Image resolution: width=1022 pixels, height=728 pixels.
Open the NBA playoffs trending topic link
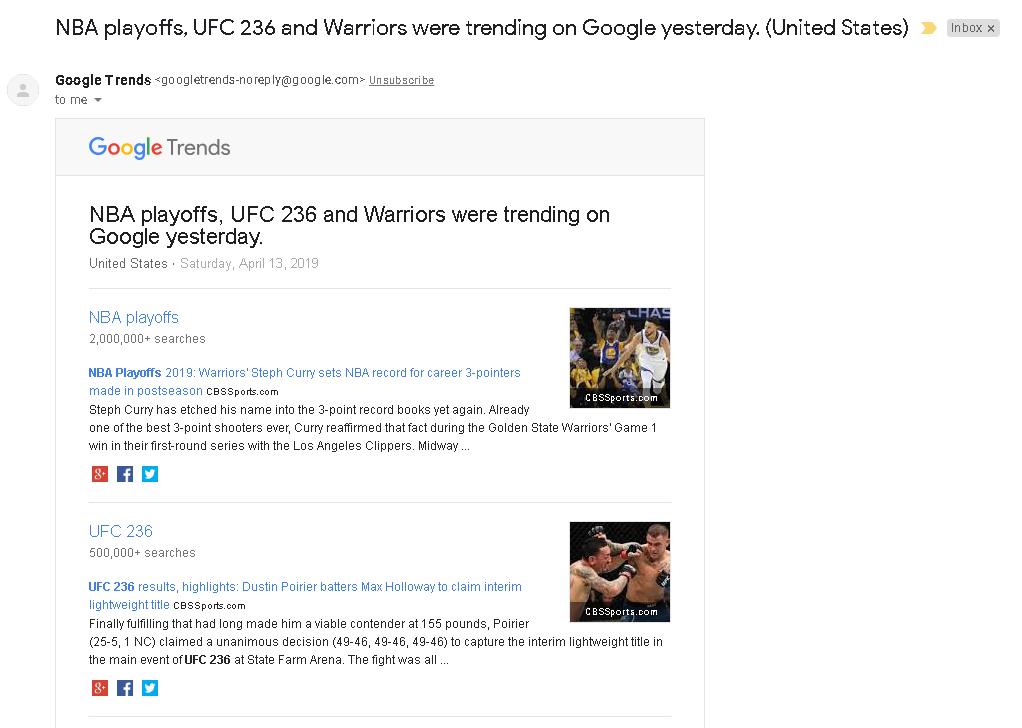click(134, 317)
